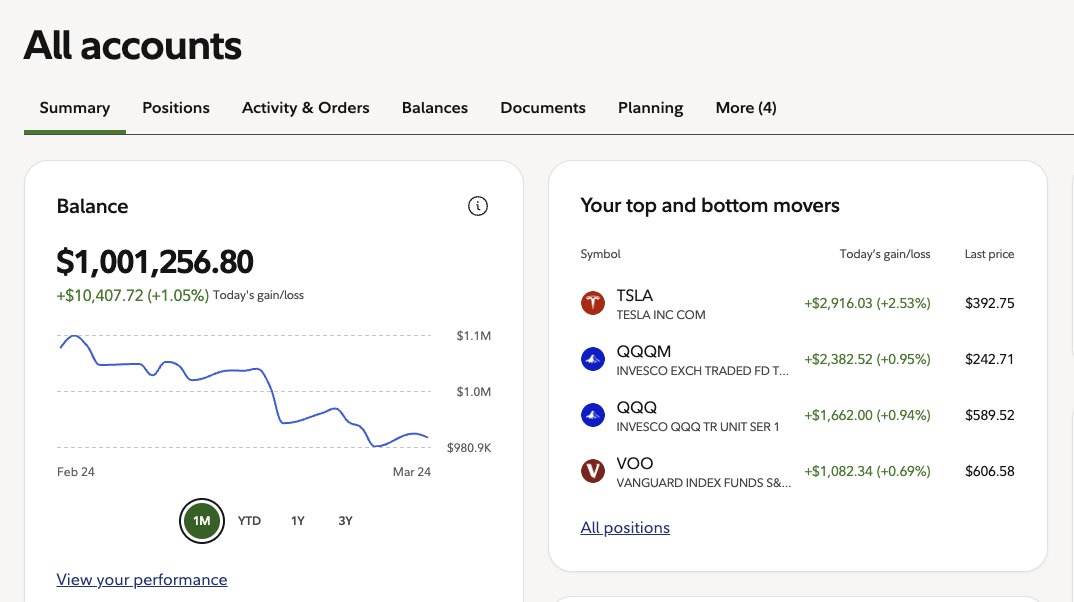Open the Activity & Orders tab
Image resolution: width=1074 pixels, height=602 pixels.
pos(305,108)
